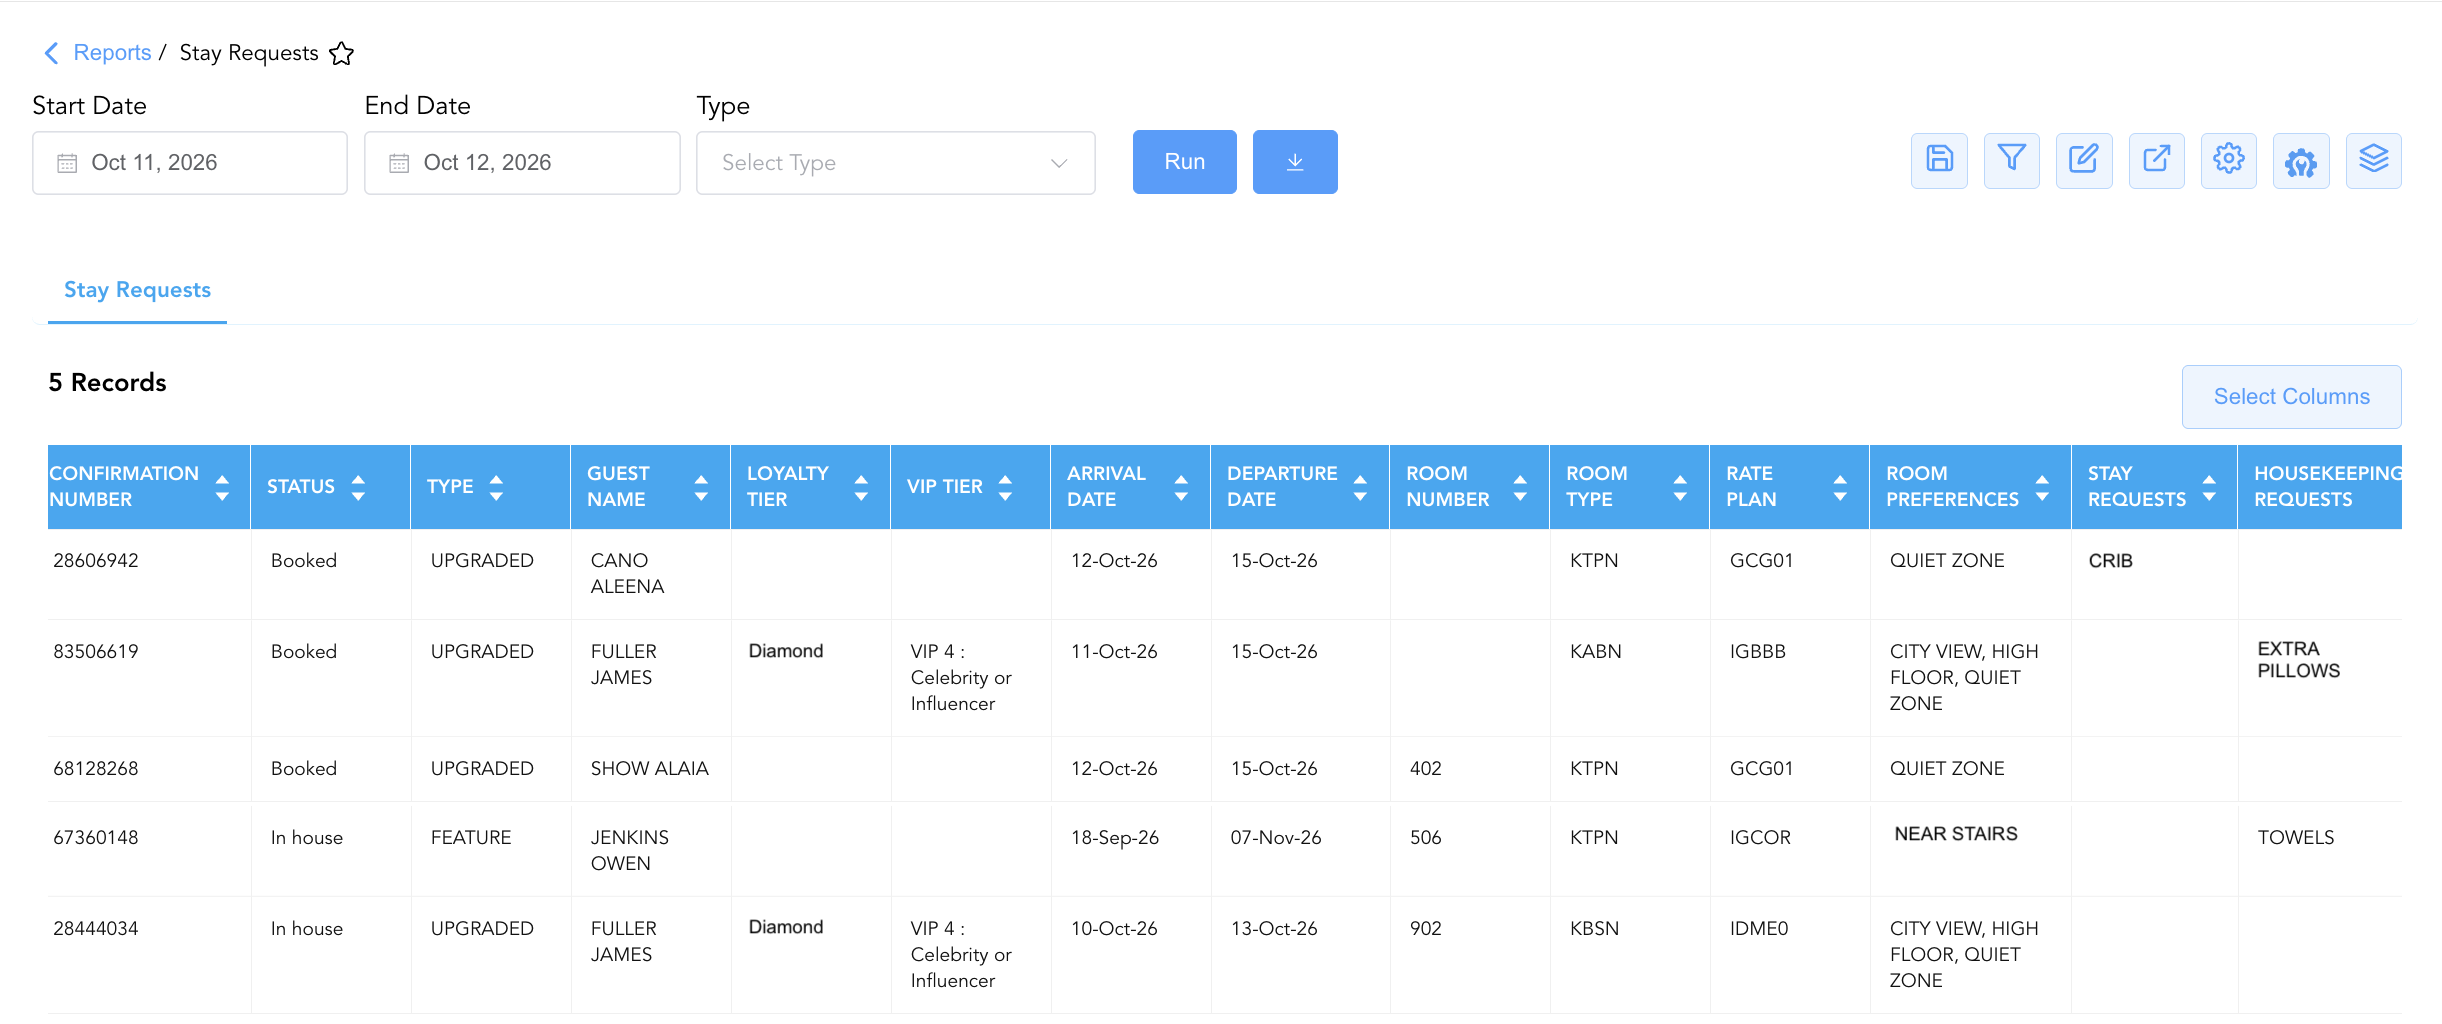
Task: Sort the Status column arrows
Action: pyautogui.click(x=358, y=487)
